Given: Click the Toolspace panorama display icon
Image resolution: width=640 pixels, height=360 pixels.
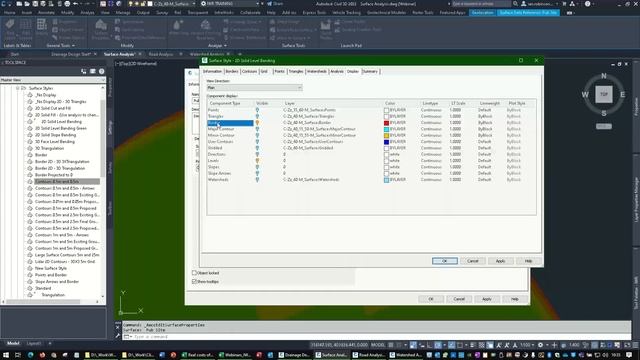Looking at the screenshot, I should [93, 71].
